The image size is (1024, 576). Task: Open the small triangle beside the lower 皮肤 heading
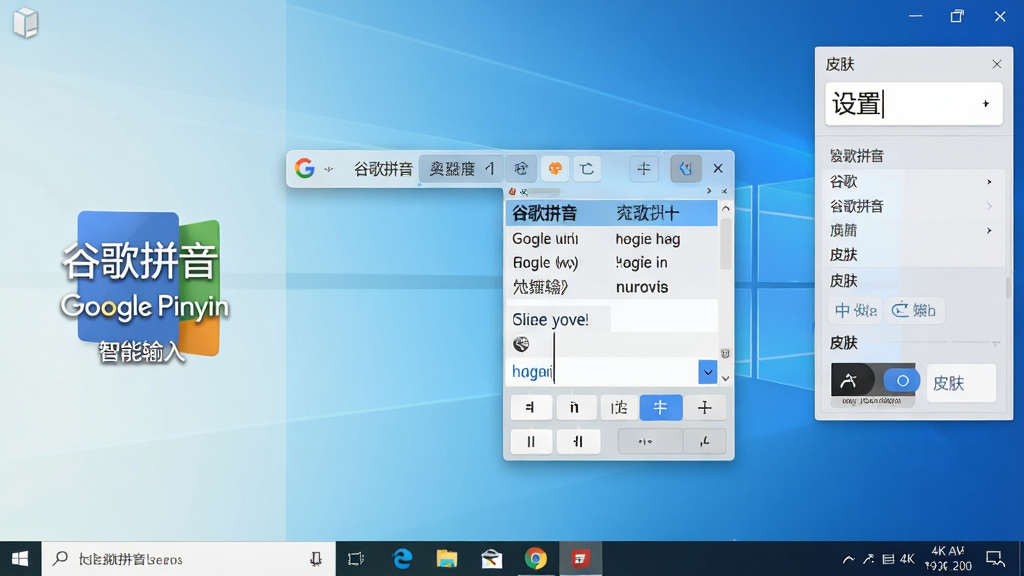(x=995, y=344)
